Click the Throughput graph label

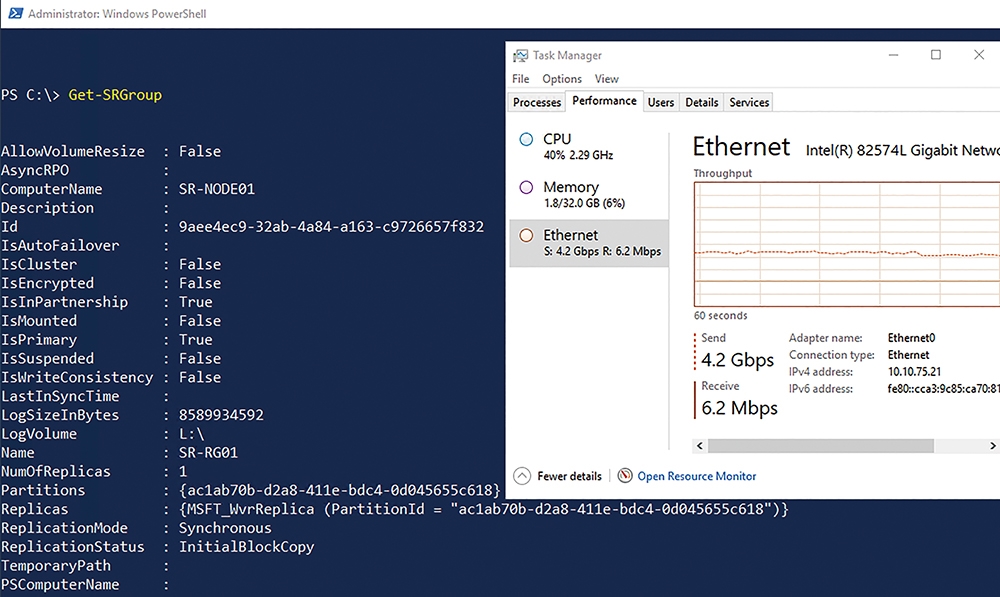[x=723, y=173]
